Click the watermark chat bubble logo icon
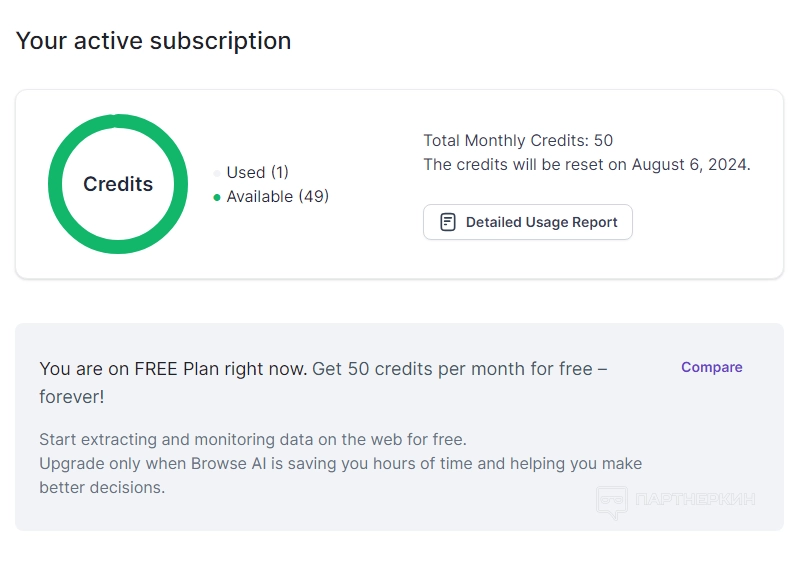 click(x=612, y=501)
